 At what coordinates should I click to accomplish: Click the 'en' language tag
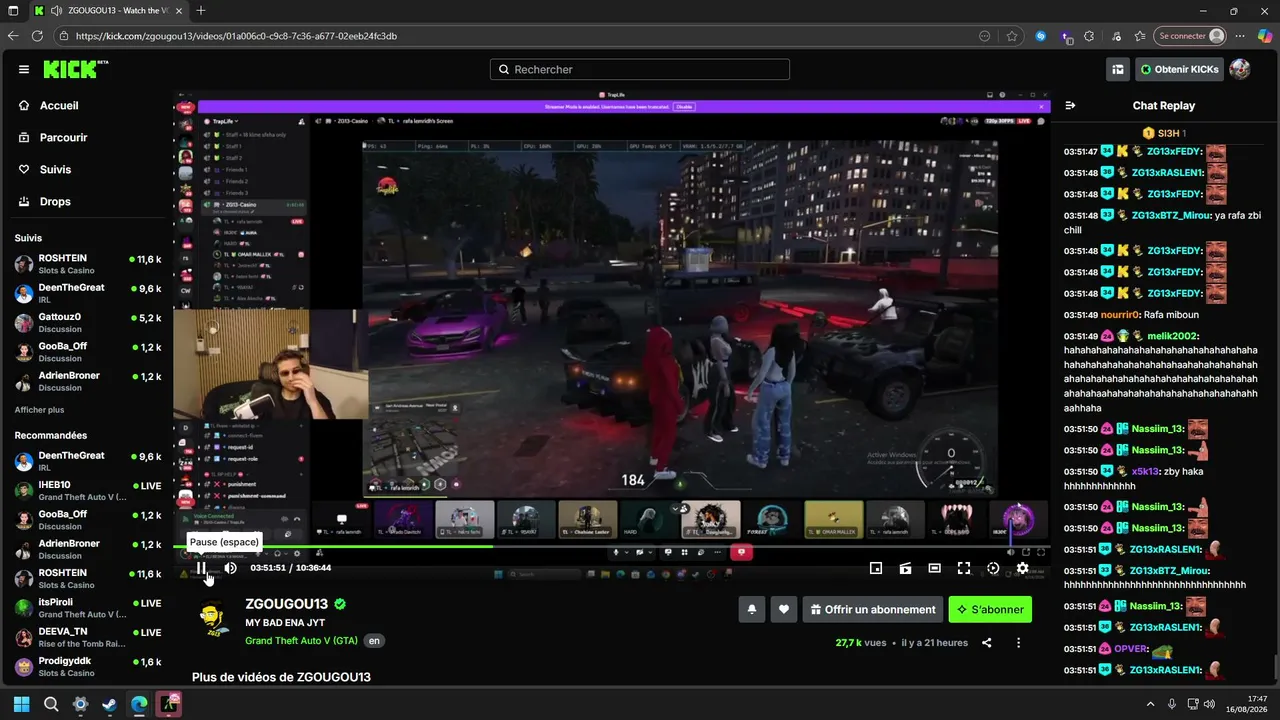click(374, 641)
